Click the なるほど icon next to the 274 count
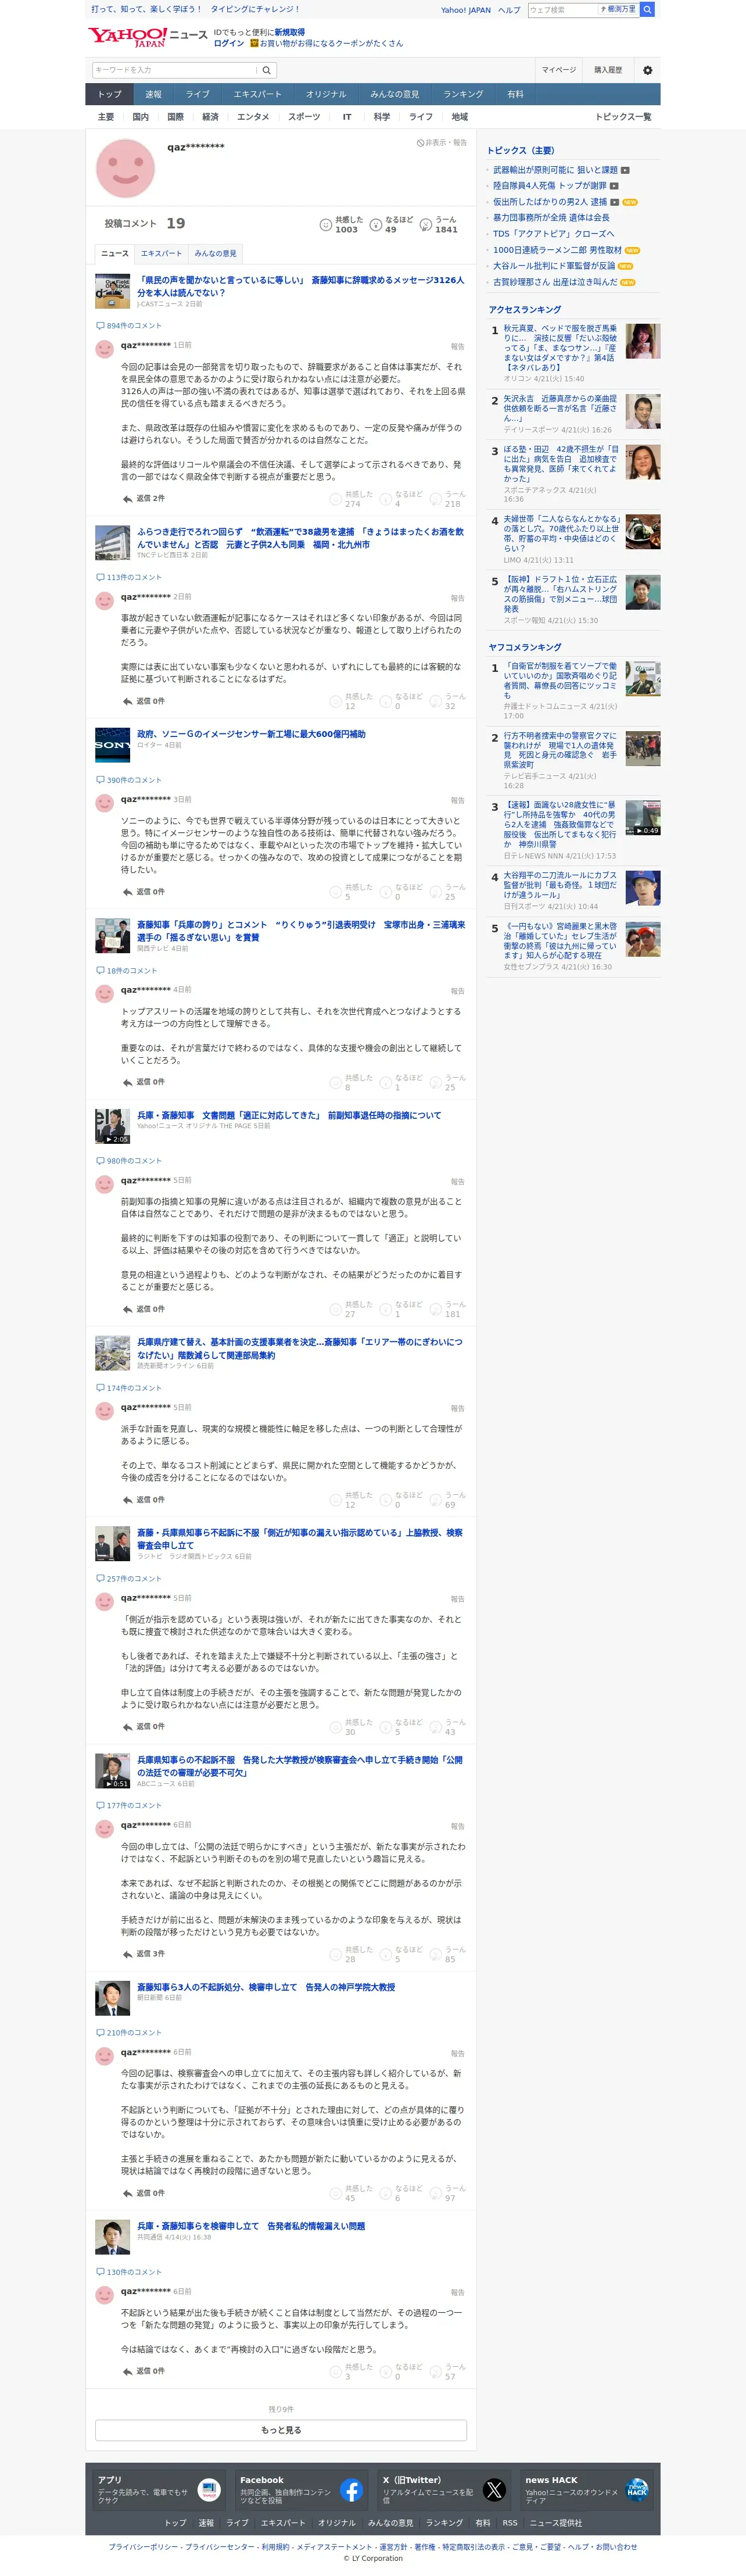 point(386,499)
